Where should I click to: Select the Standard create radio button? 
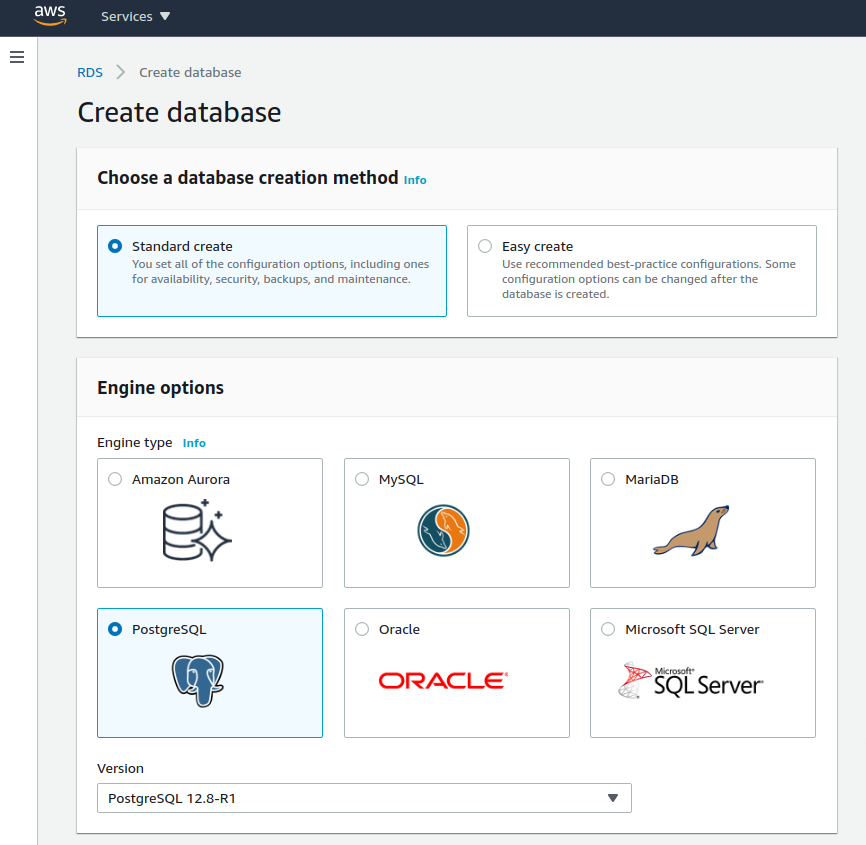pos(115,246)
